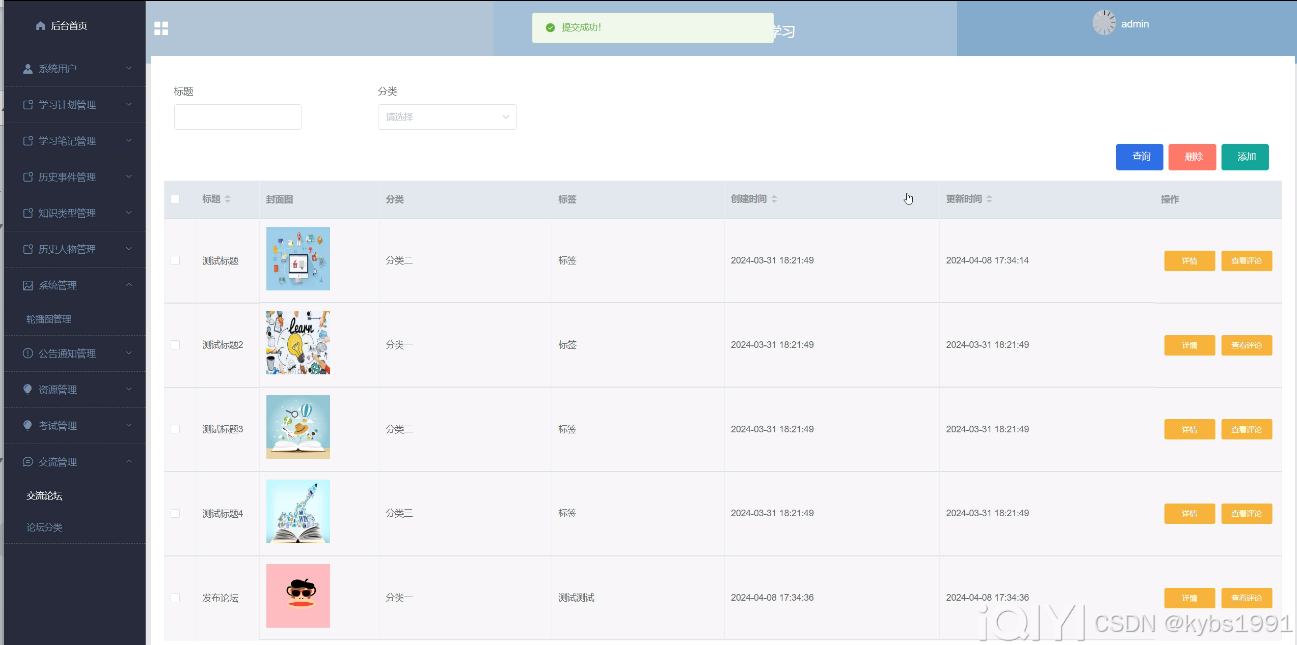Click the picture icon beside 系统管理
The image size is (1297, 645).
[x=28, y=285]
